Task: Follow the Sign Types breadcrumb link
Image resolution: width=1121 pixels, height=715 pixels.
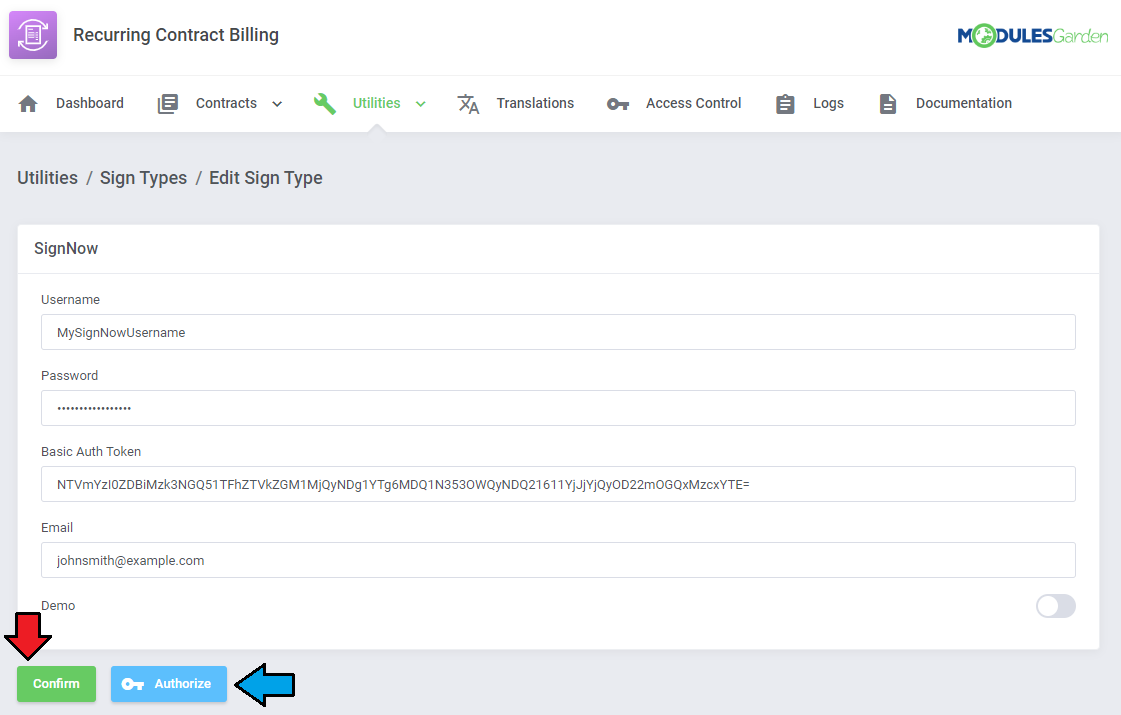Action: (x=143, y=178)
